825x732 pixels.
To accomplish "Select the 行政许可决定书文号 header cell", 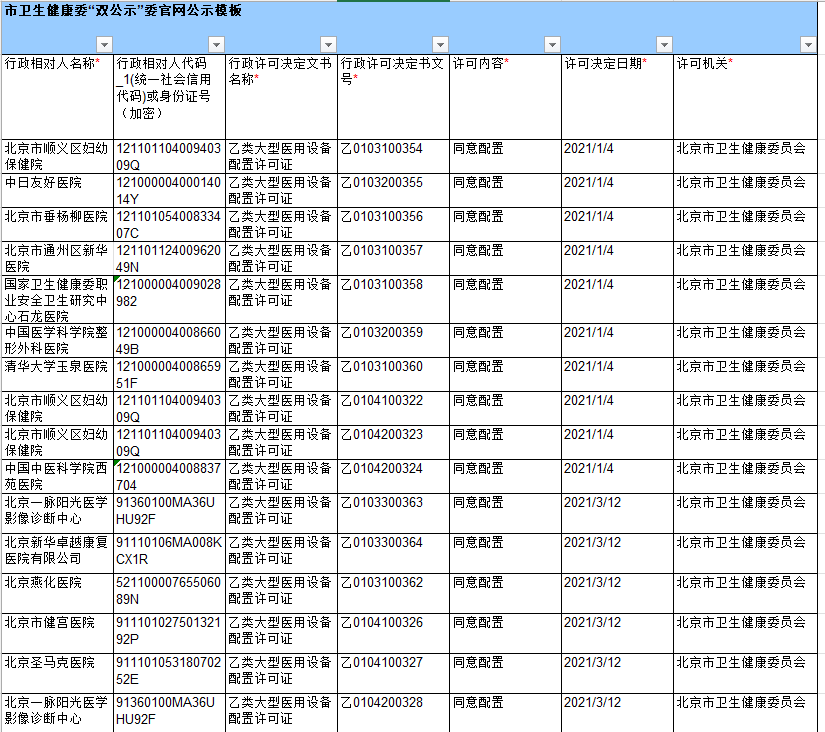I will pos(394,97).
